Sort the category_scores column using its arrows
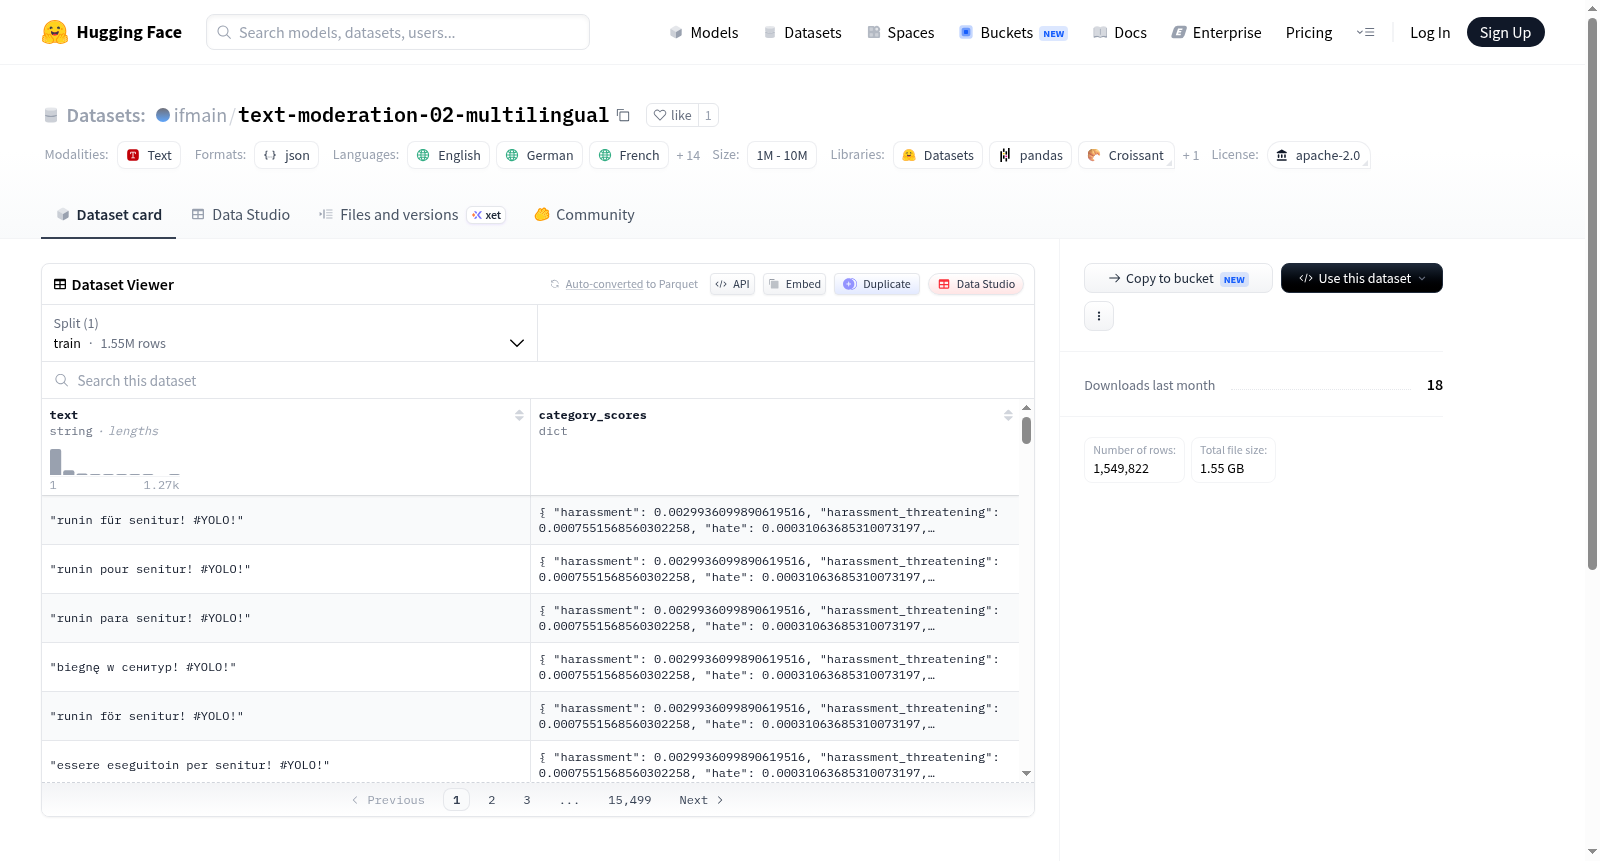Viewport: 1600px width, 861px height. [1008, 415]
